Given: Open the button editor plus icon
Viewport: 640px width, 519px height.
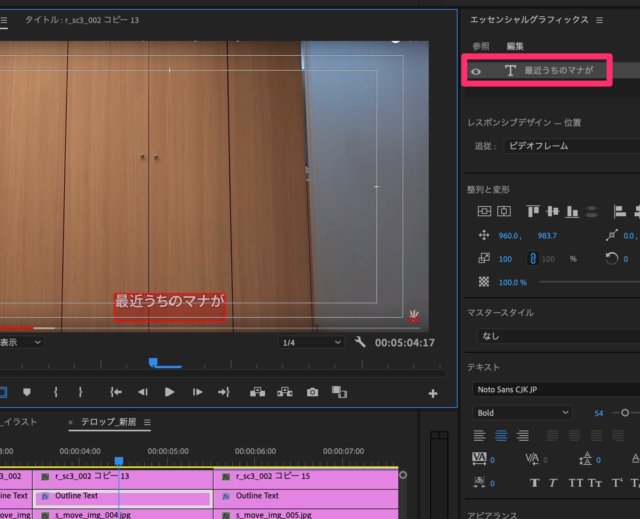Looking at the screenshot, I should click(x=432, y=393).
